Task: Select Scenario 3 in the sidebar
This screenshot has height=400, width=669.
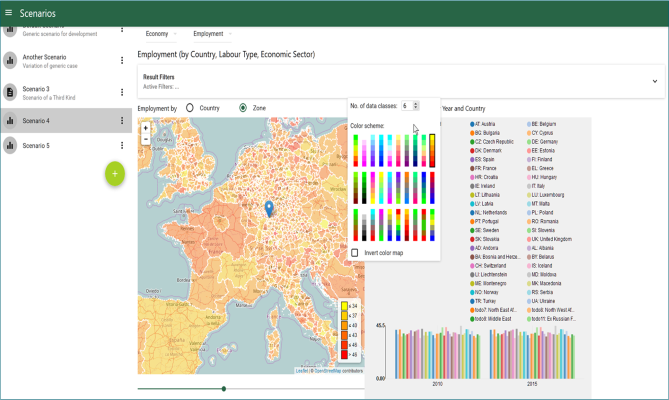Action: click(66, 92)
